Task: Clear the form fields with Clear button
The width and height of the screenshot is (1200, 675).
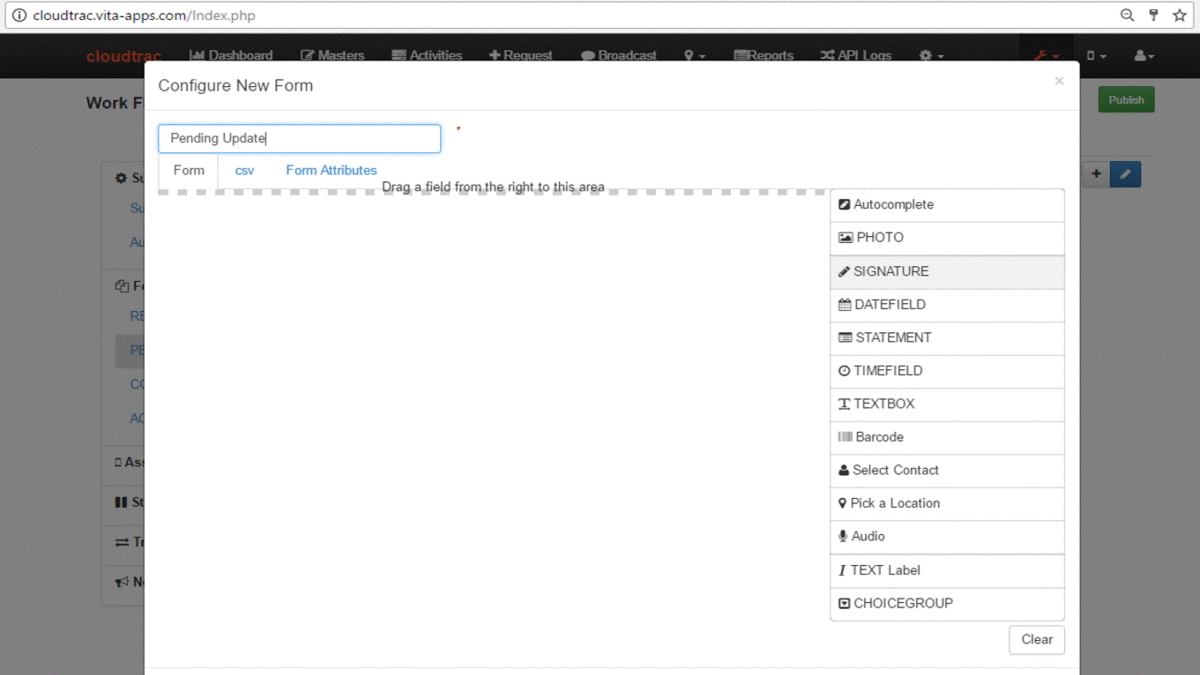Action: click(1037, 640)
